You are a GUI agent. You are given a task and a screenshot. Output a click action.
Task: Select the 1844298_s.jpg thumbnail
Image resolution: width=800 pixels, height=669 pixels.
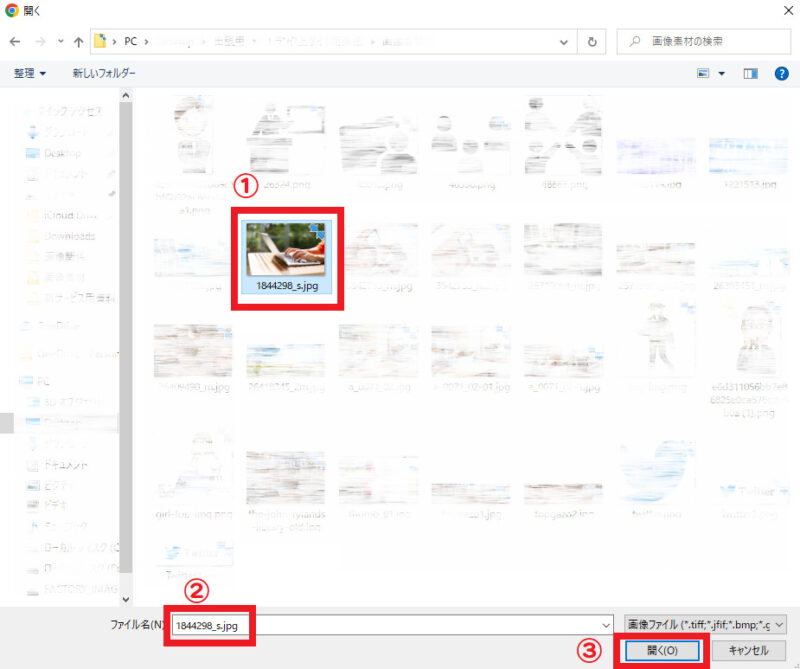(x=287, y=251)
